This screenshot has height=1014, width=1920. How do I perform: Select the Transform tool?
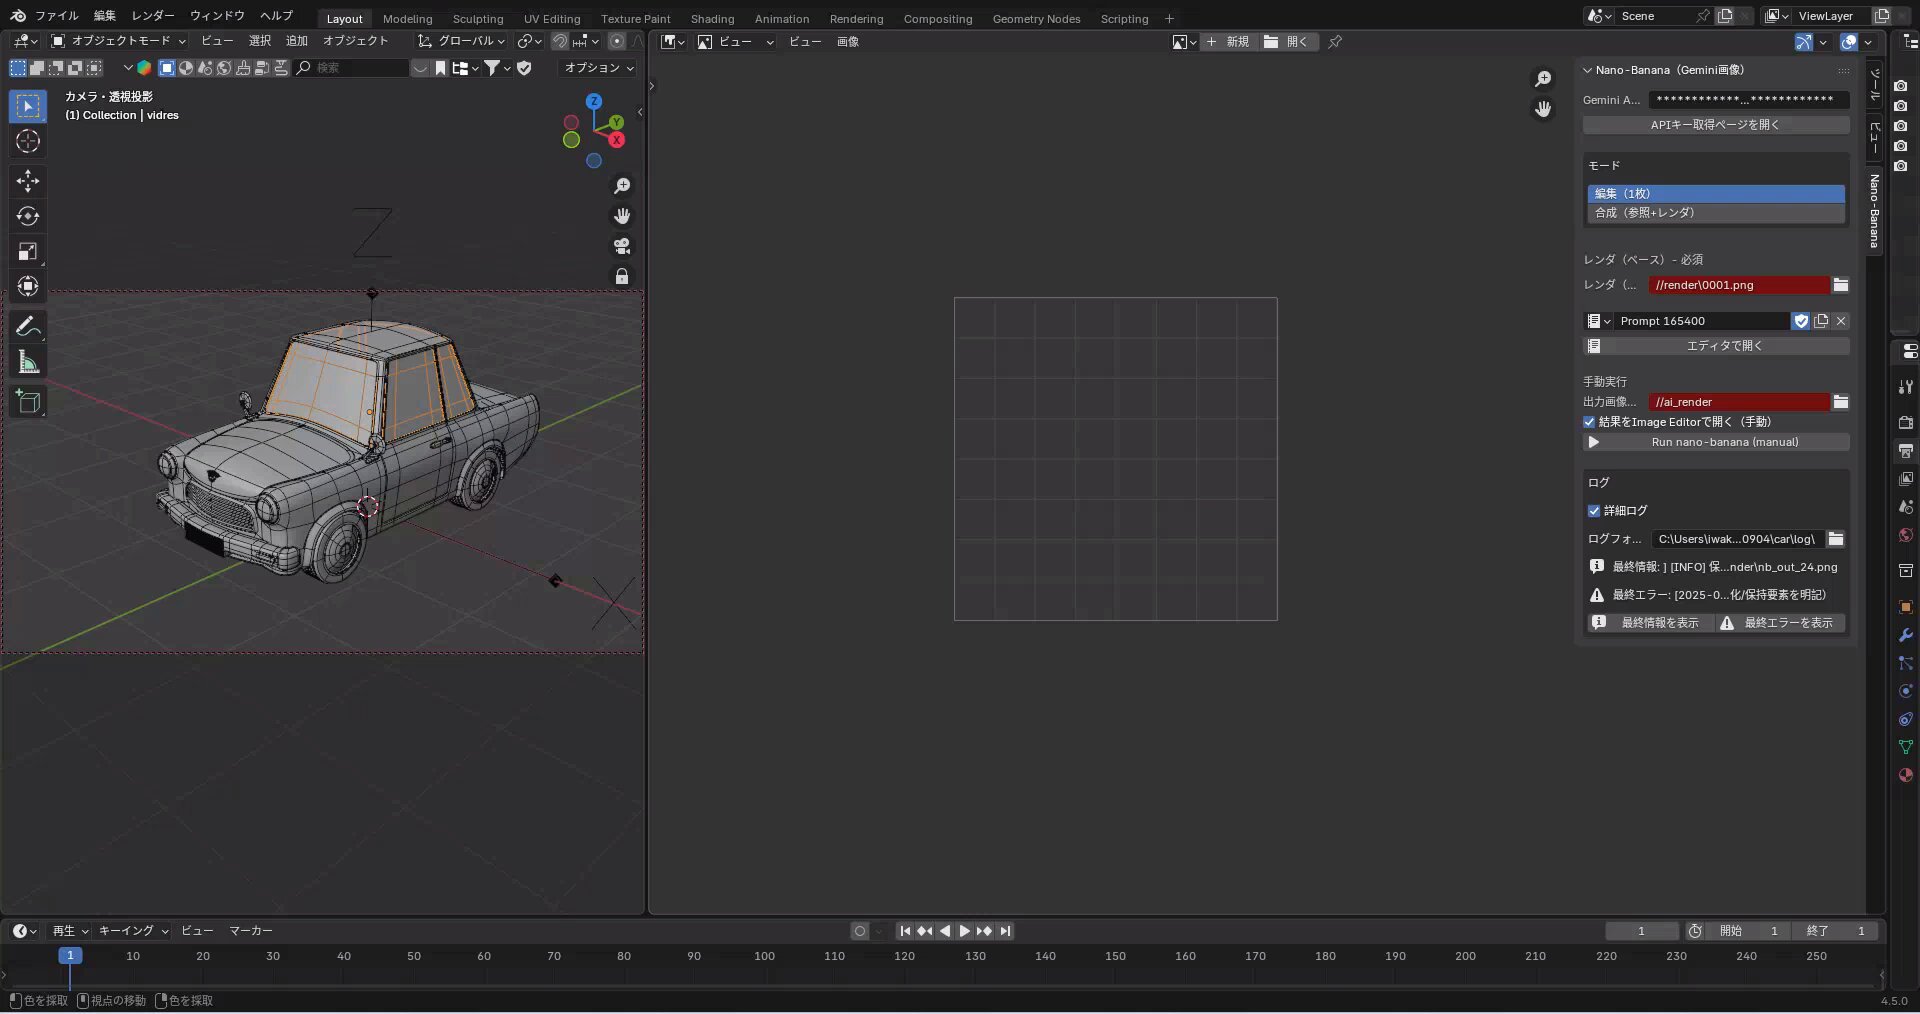pyautogui.click(x=28, y=287)
